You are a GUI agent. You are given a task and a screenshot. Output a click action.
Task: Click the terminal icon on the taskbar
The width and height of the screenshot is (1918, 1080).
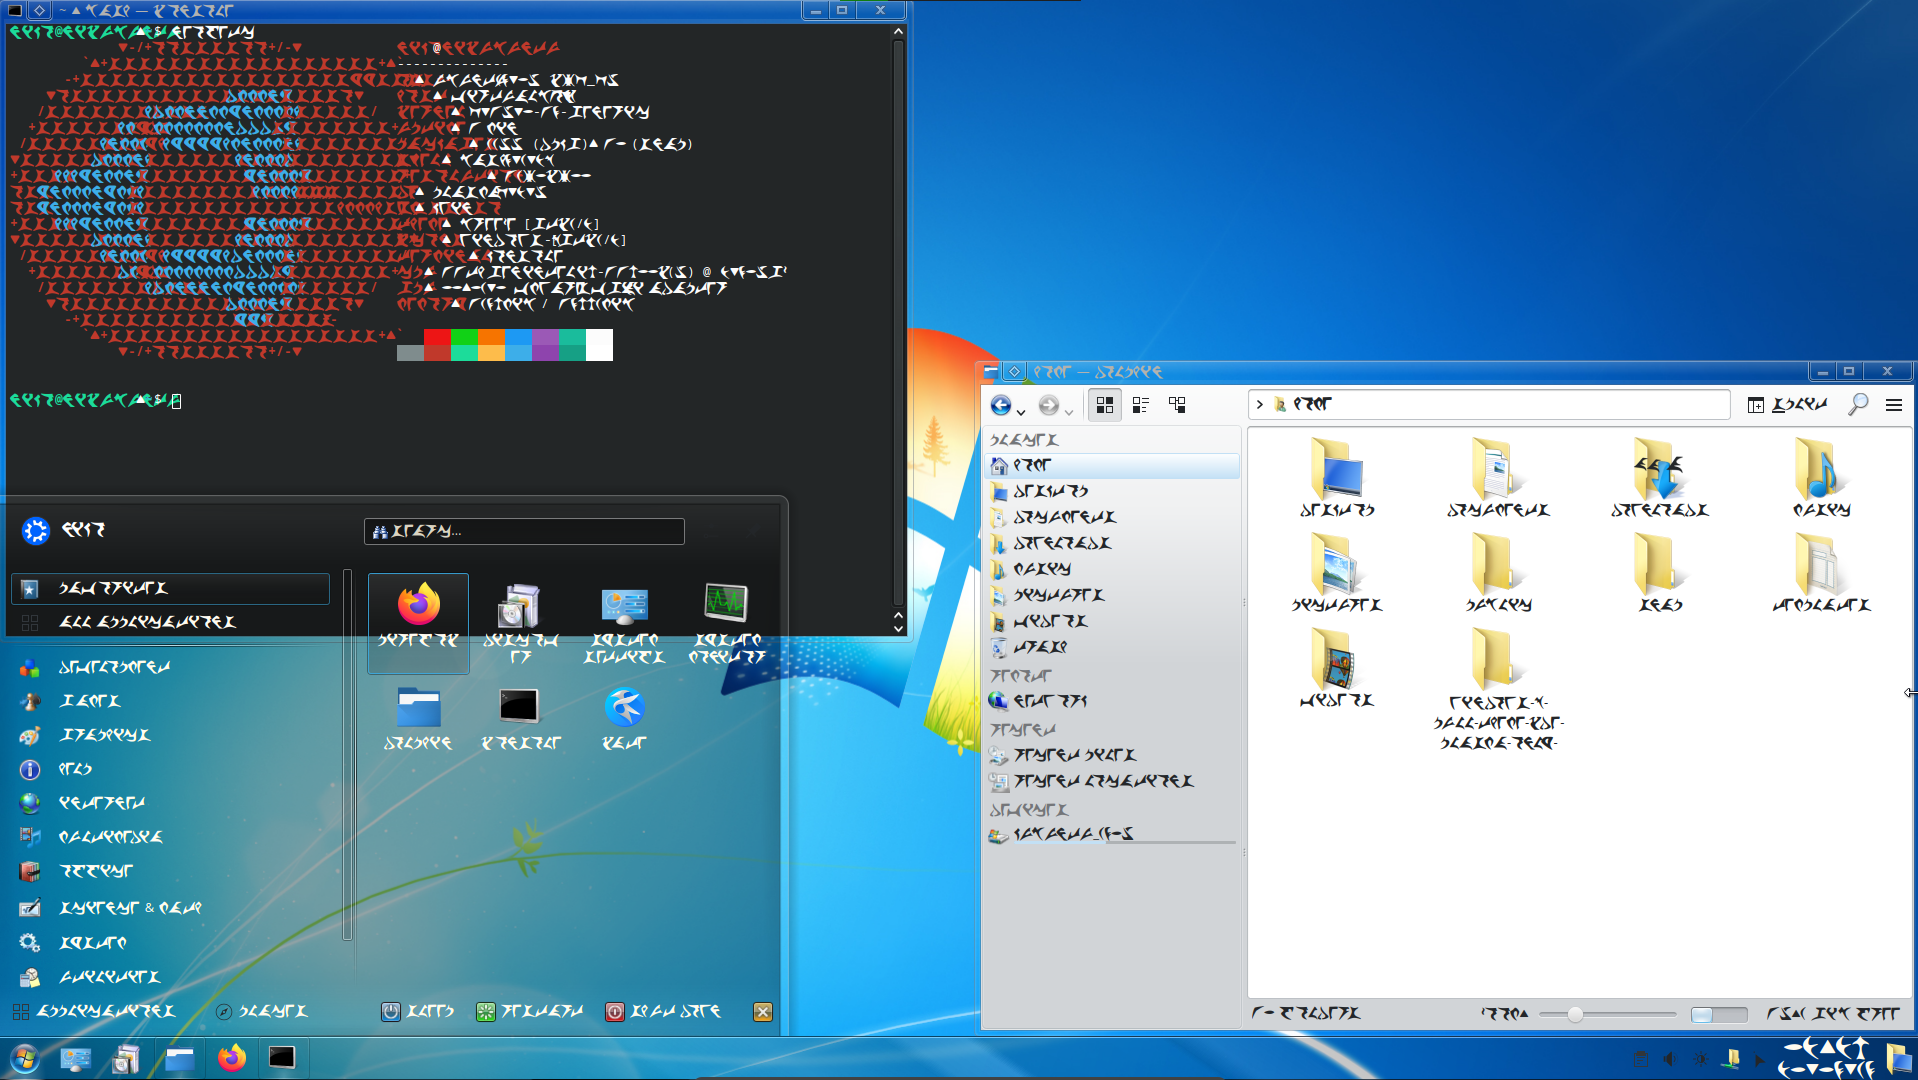tap(282, 1058)
